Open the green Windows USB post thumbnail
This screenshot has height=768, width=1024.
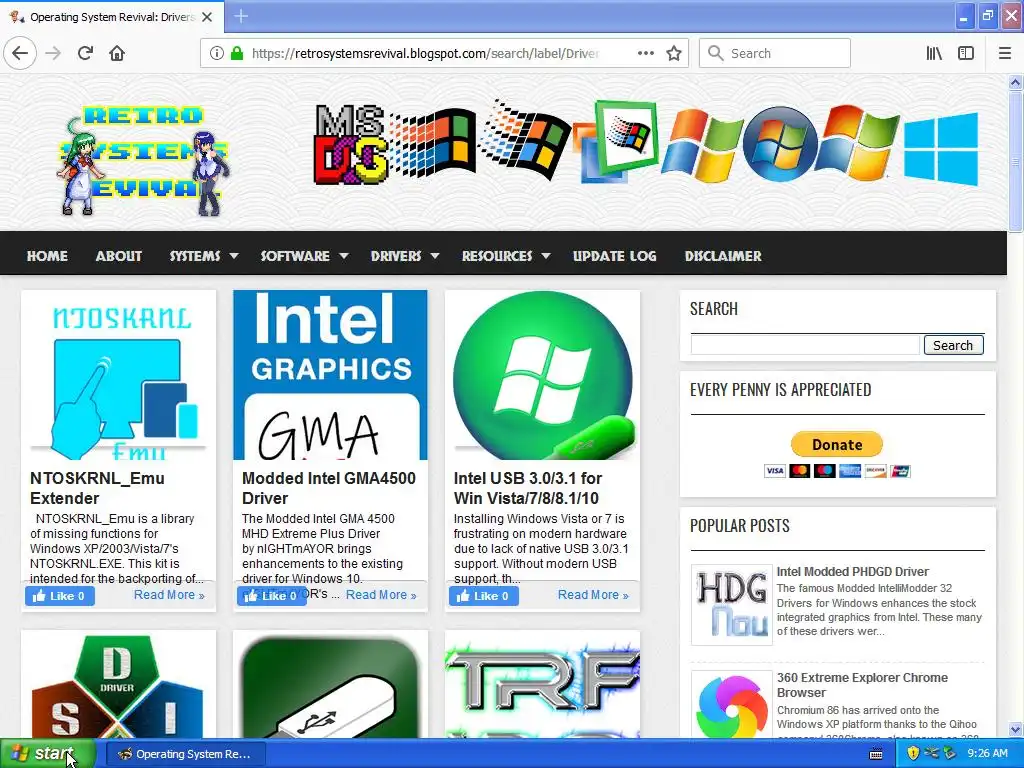tap(542, 376)
